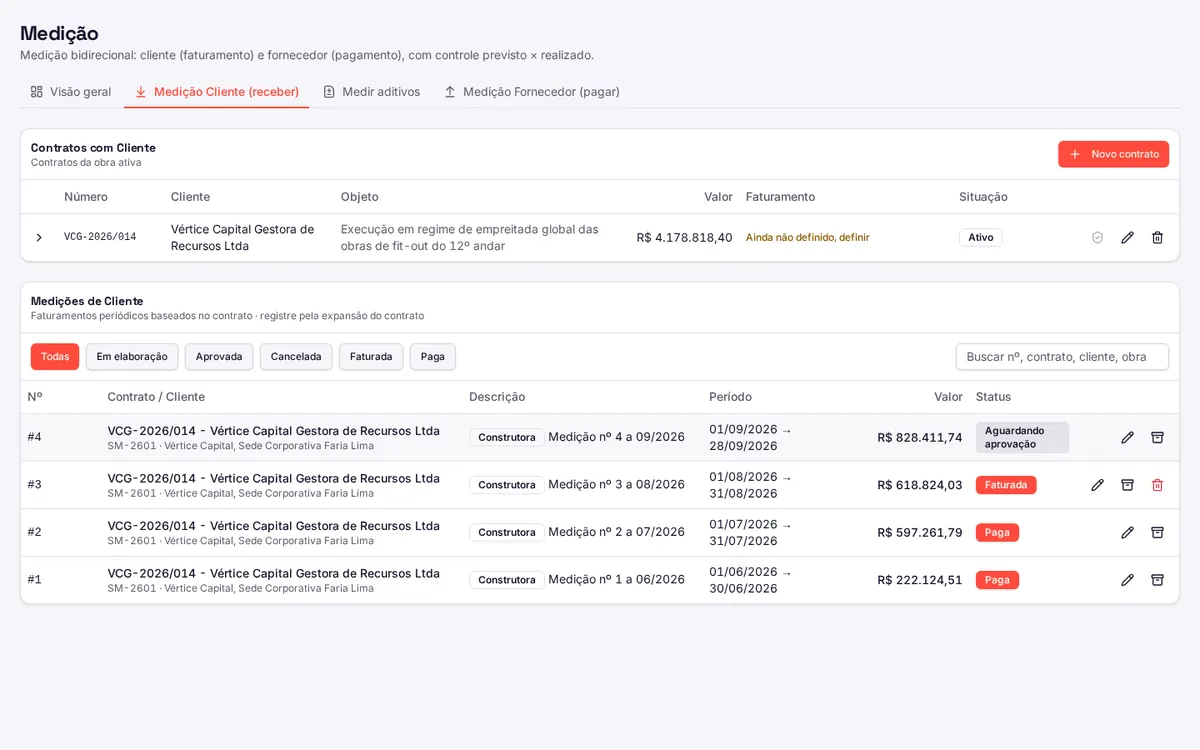Delete contract VCG-2026/014 using the trash icon
This screenshot has width=1200, height=750.
[1157, 238]
